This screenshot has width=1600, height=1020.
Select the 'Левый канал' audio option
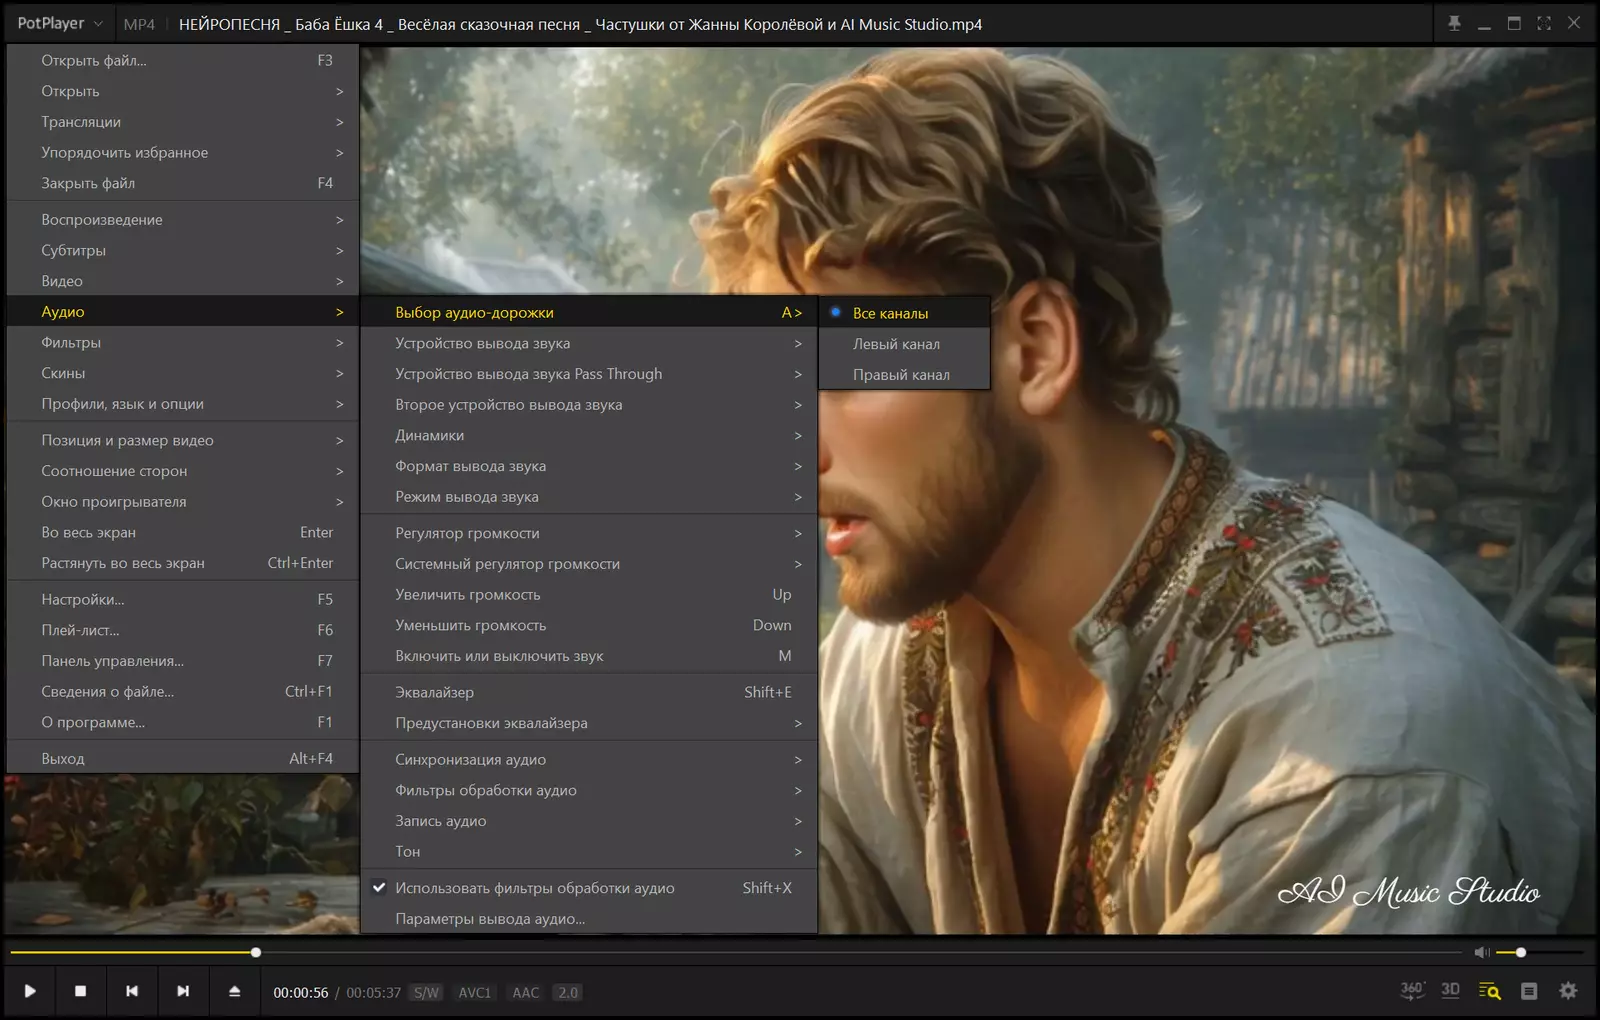tap(896, 344)
